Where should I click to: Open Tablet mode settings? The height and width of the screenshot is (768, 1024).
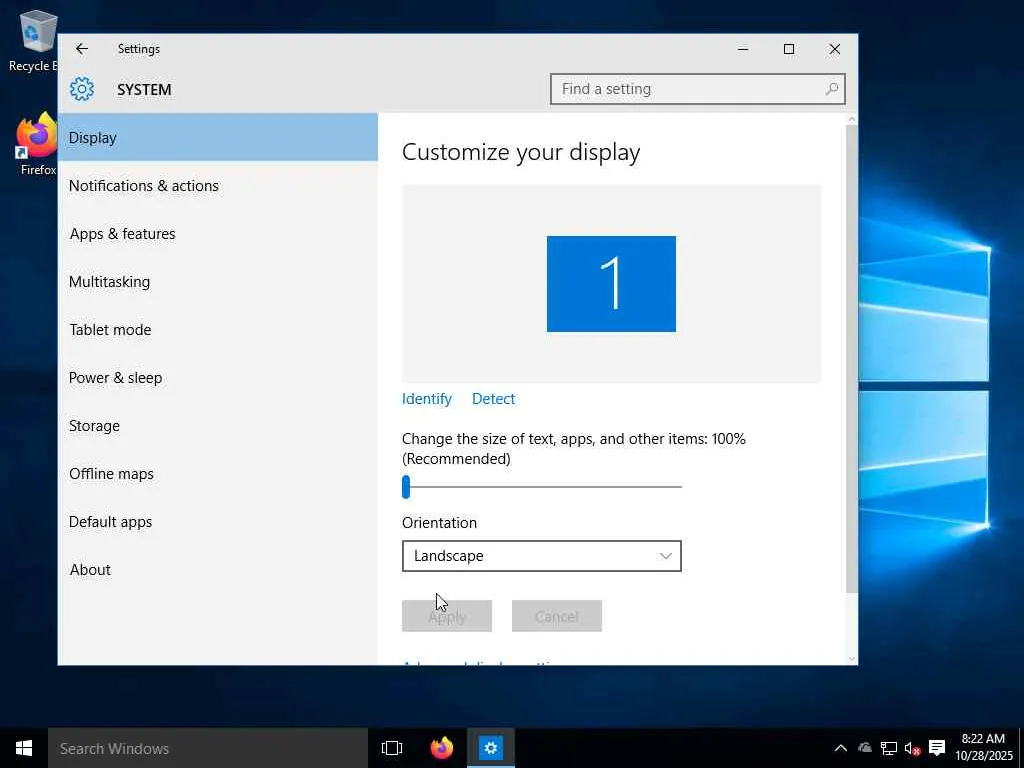217,329
